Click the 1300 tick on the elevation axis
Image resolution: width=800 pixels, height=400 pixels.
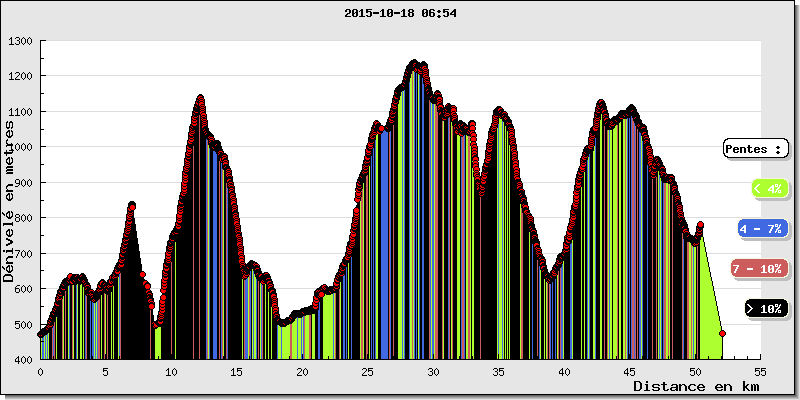tap(21, 41)
